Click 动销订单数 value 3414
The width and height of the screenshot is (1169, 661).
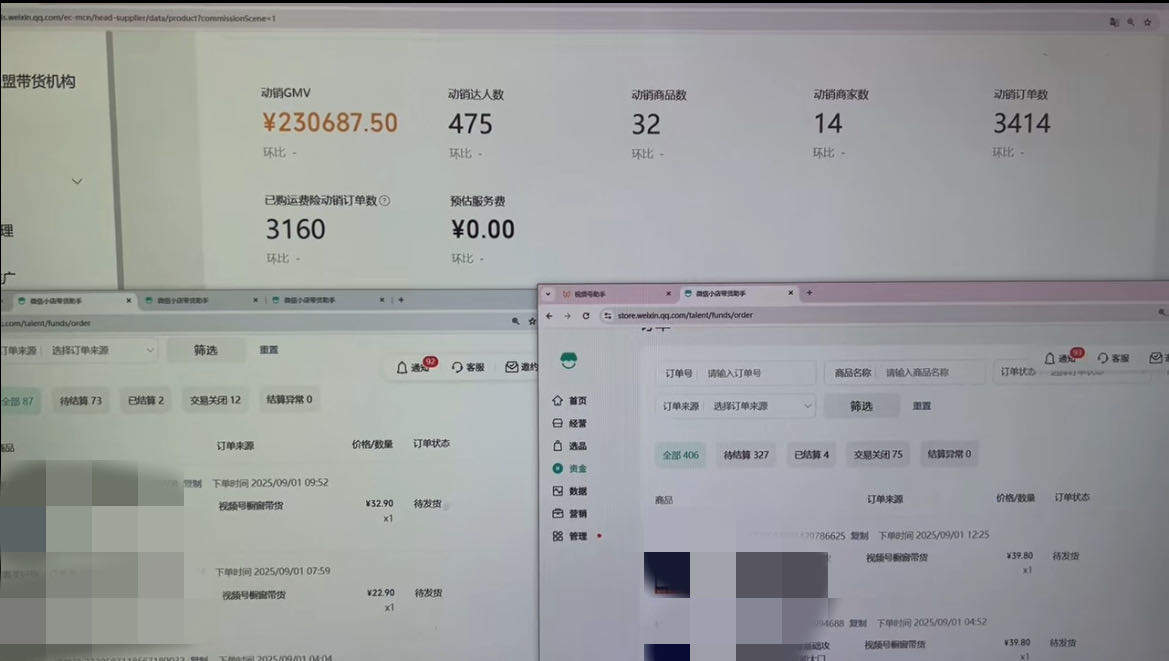[1021, 123]
